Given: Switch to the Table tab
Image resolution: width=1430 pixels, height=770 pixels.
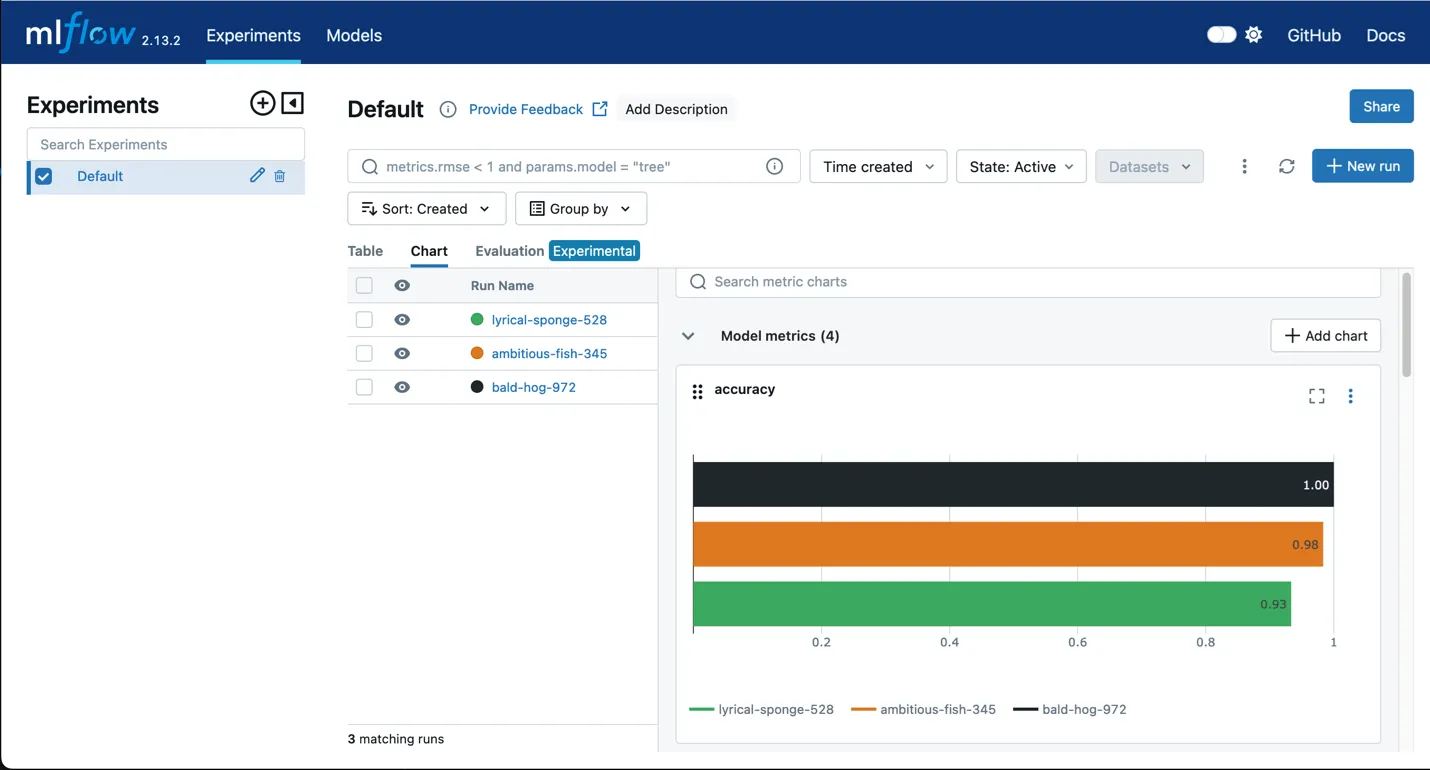Looking at the screenshot, I should [365, 251].
